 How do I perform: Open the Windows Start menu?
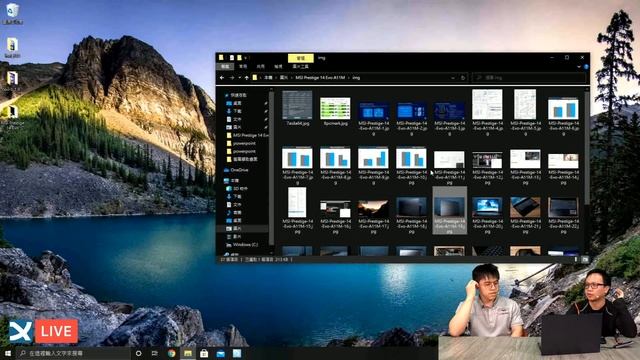coord(7,353)
